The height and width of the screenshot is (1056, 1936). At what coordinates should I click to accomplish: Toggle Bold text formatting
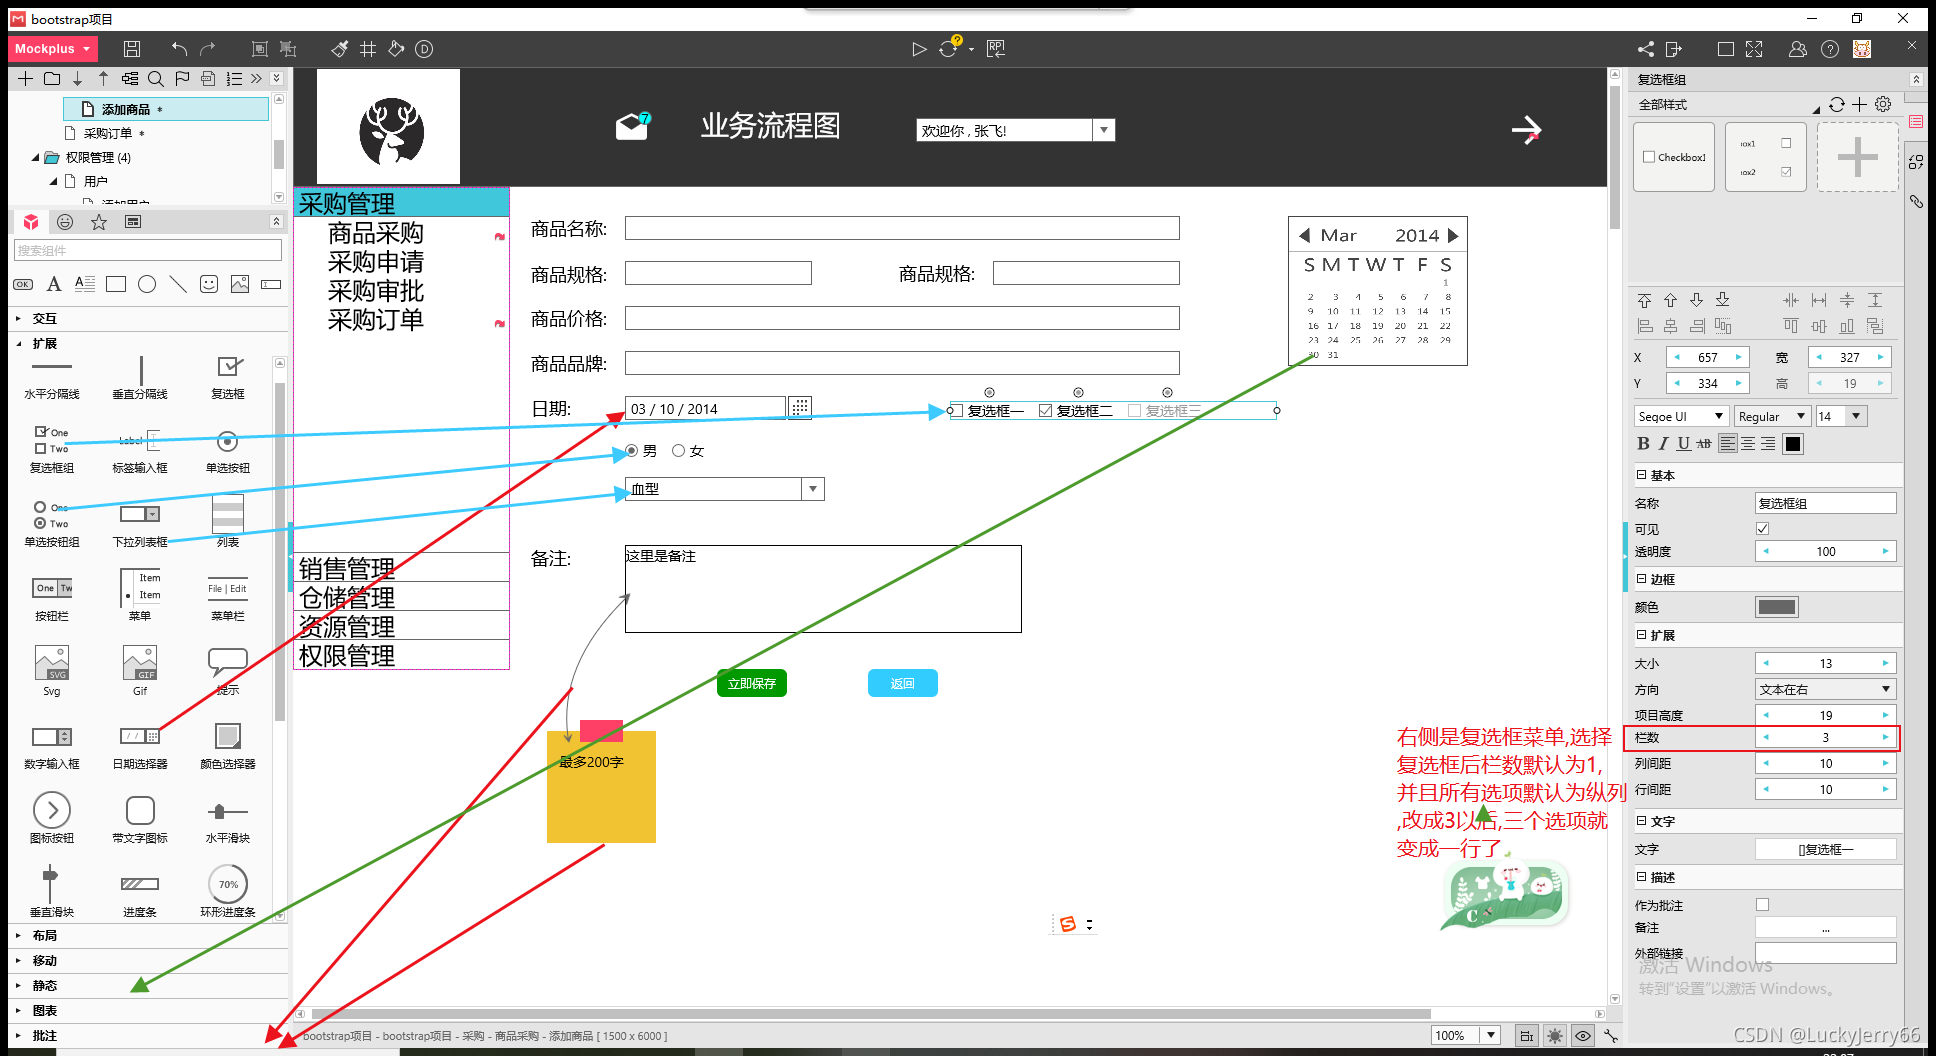(x=1643, y=444)
